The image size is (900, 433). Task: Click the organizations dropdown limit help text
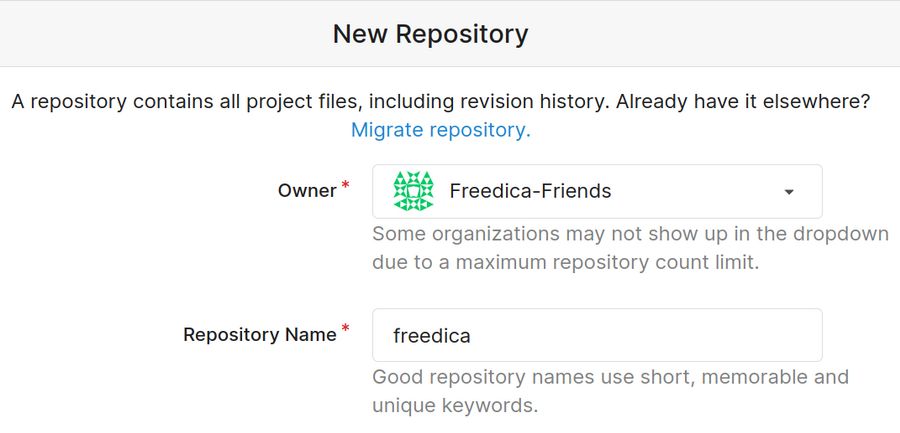(x=630, y=234)
